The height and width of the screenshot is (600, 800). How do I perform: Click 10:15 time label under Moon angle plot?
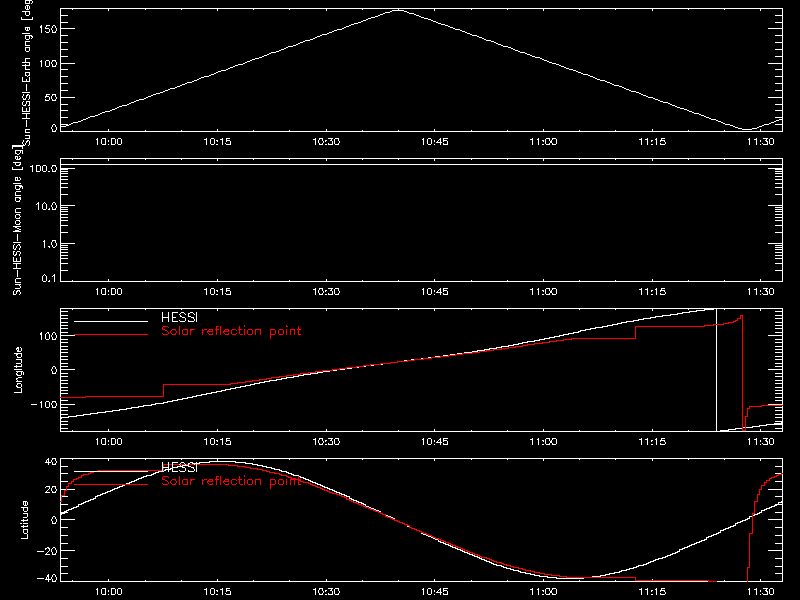pyautogui.click(x=217, y=292)
